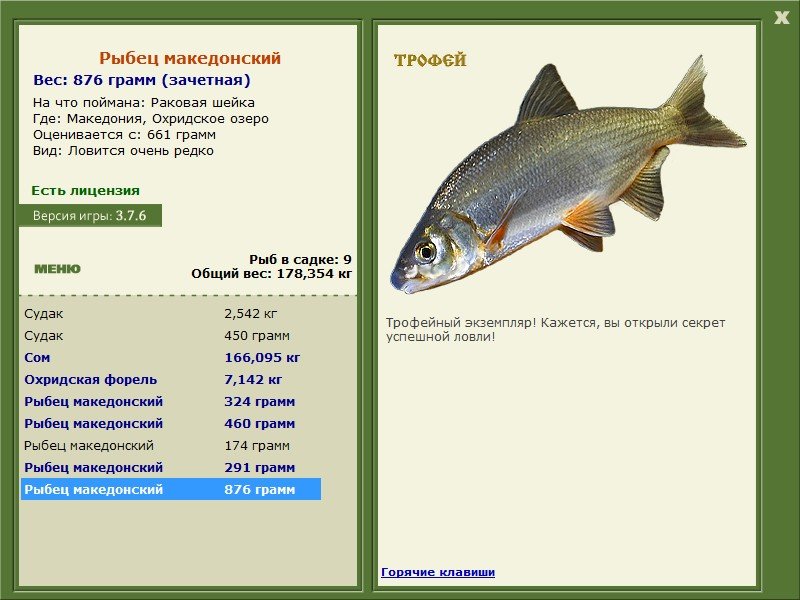Select the Охридская форель 7,142 кг row
This screenshot has height=600, width=800.
click(x=171, y=380)
